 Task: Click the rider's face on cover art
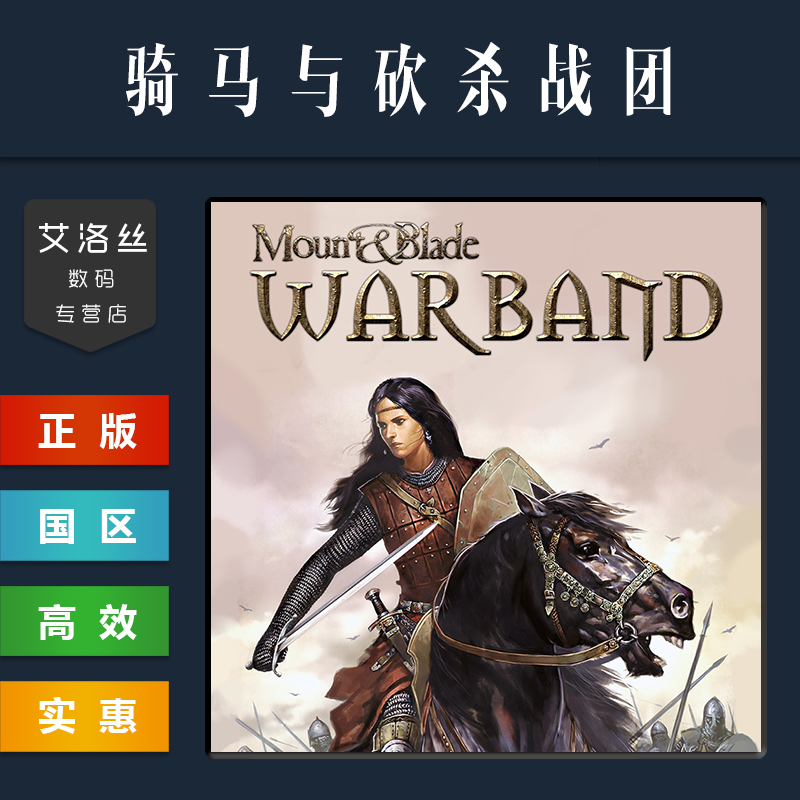click(402, 431)
